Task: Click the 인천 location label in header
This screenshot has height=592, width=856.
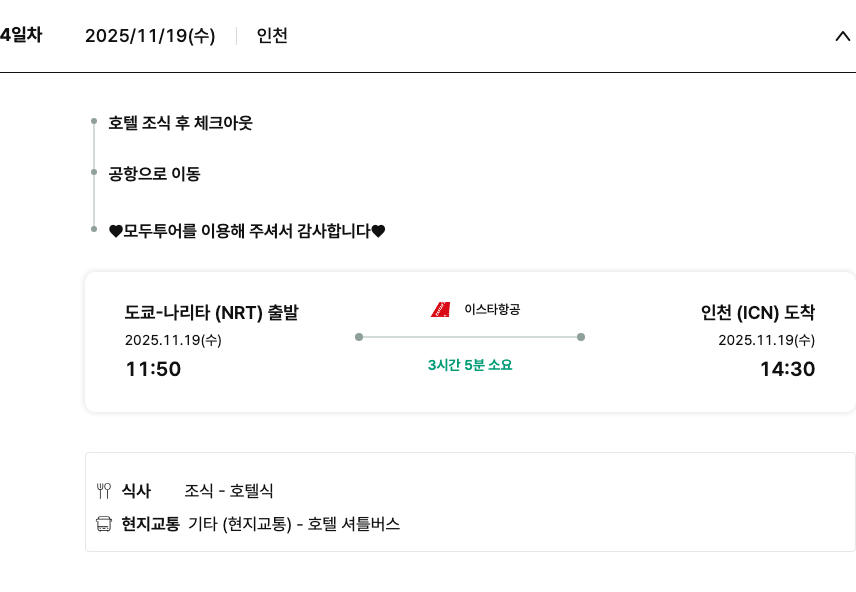Action: click(272, 36)
